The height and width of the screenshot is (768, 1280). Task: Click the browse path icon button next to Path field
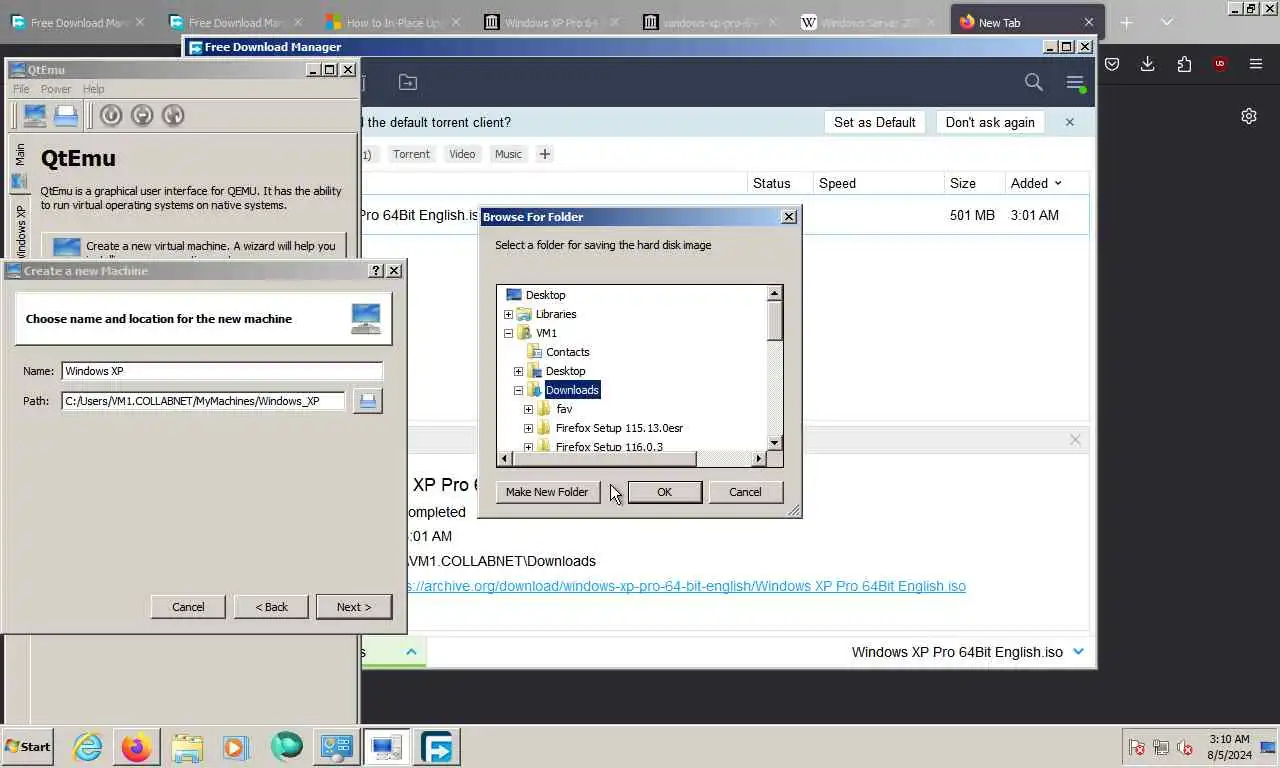coord(367,401)
